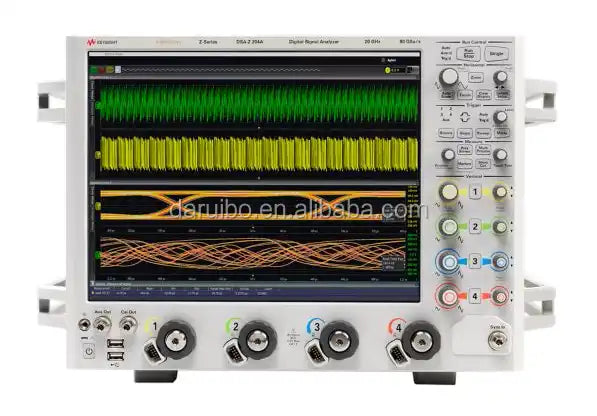Click the right Measure section knob
Screen dimensions: 597x416
tap(501, 155)
